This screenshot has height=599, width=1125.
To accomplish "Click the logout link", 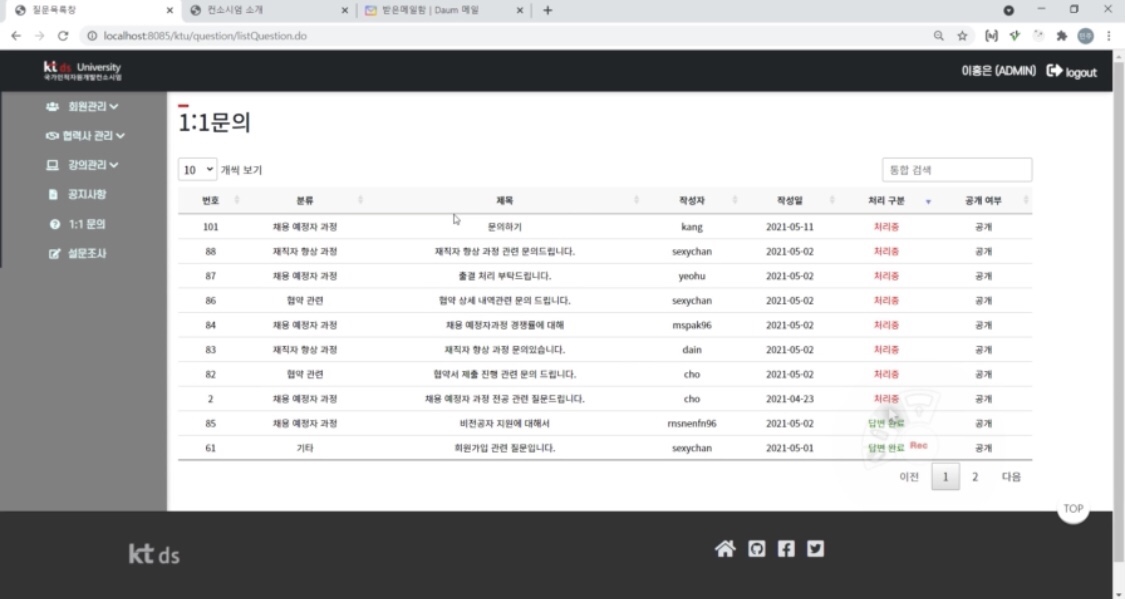I will [x=1081, y=72].
